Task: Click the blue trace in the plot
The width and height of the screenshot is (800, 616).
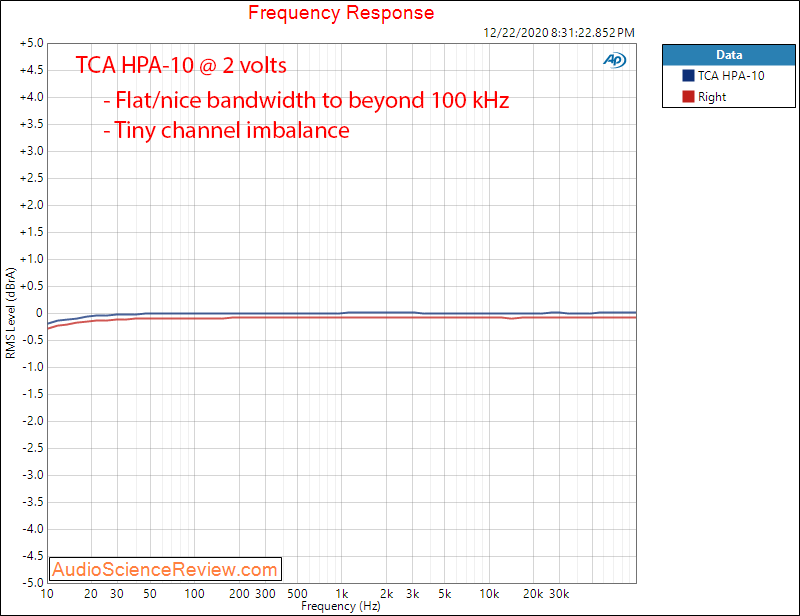Action: (x=342, y=313)
